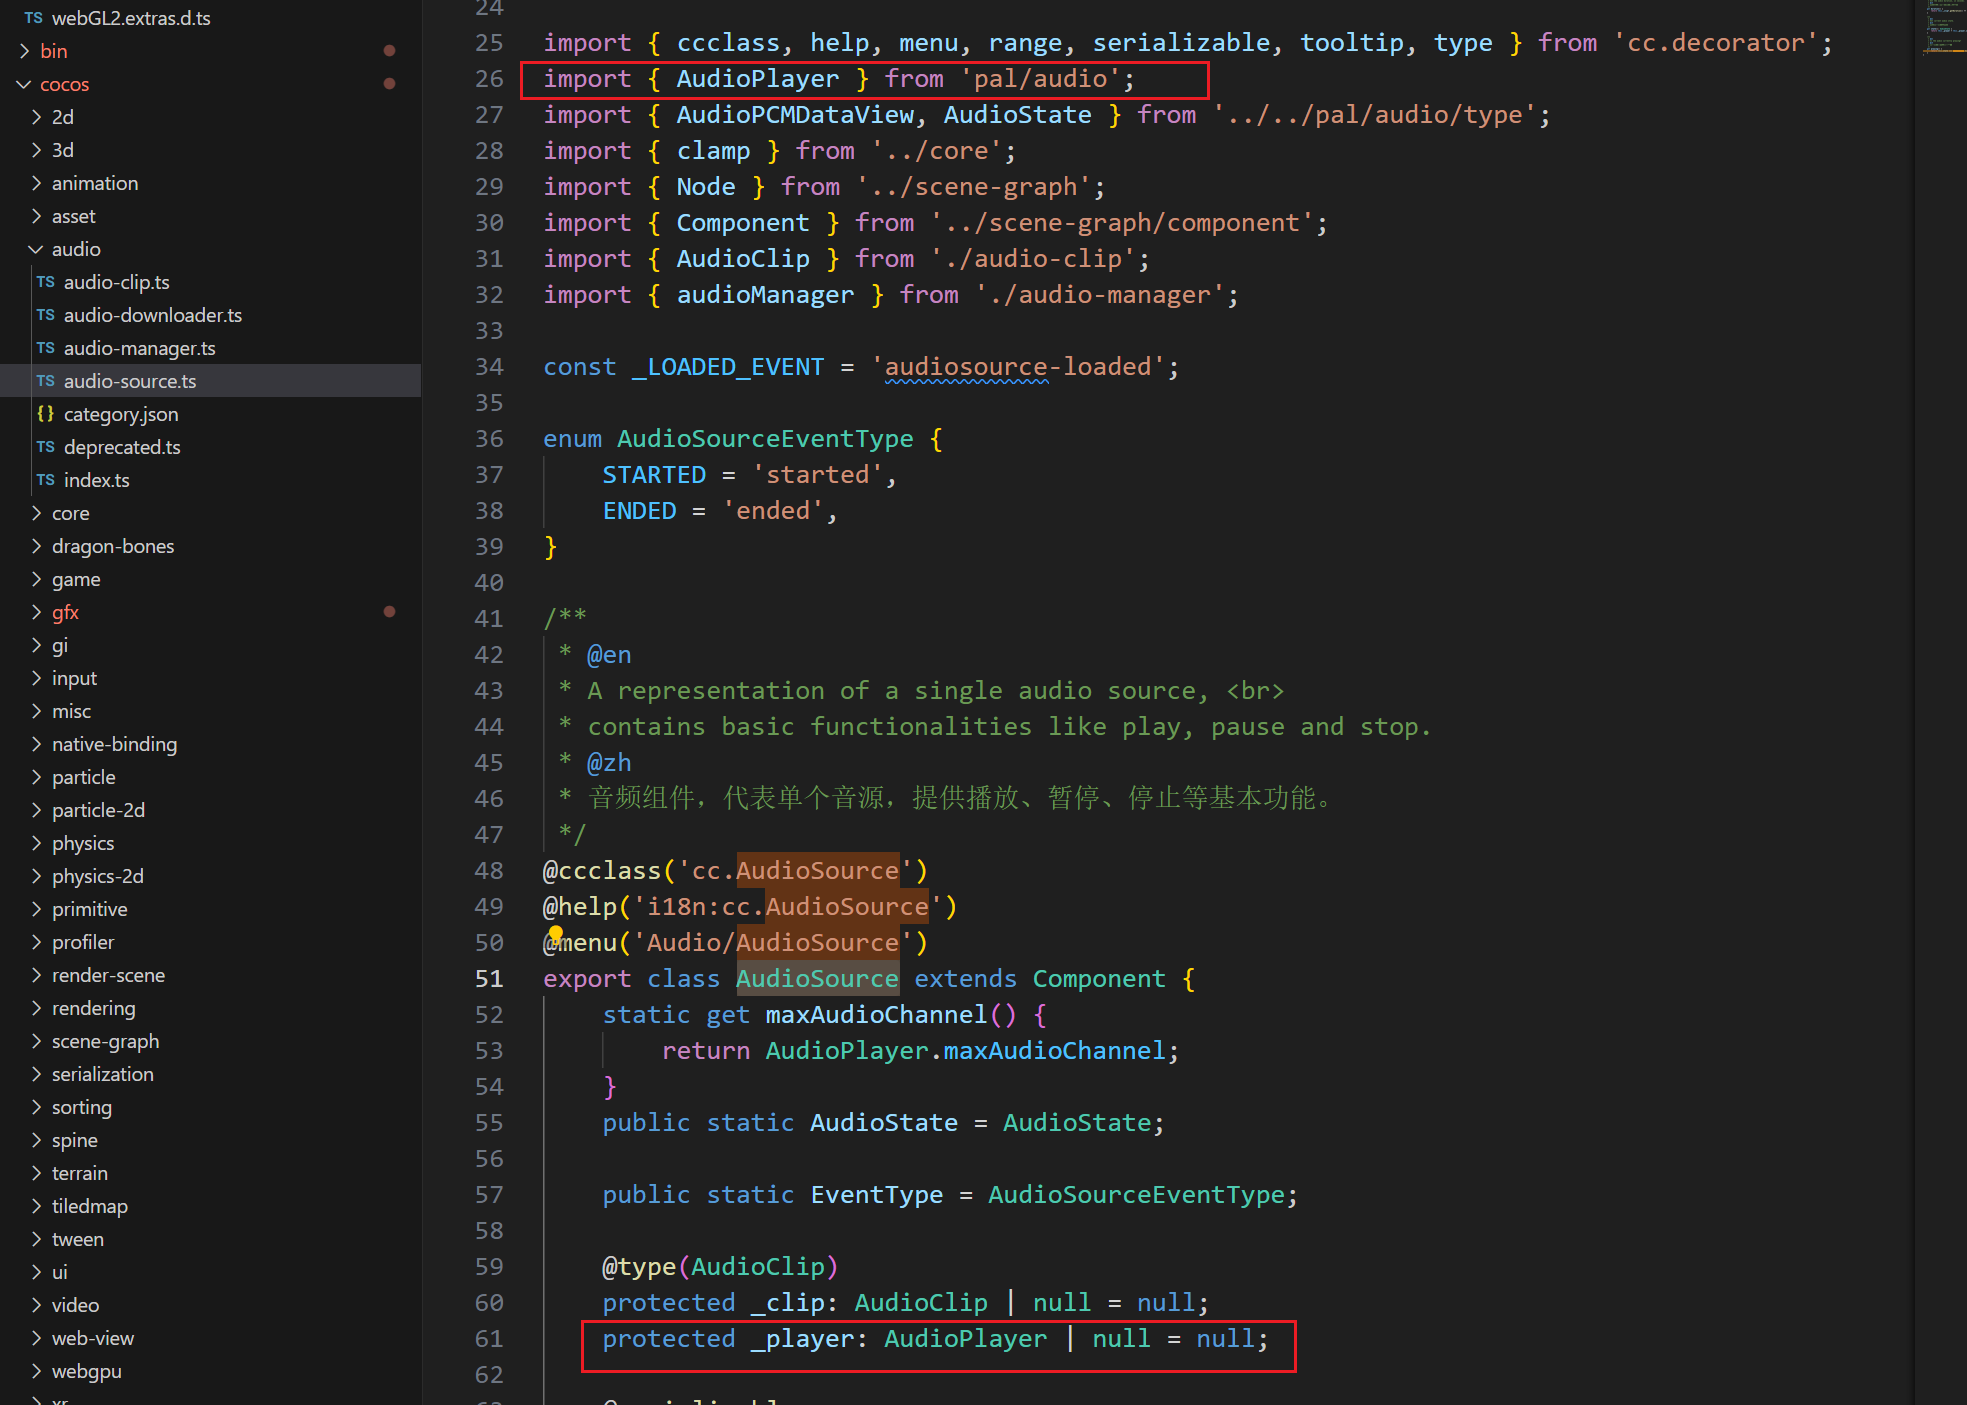Collapse the cocos folder
The width and height of the screenshot is (1967, 1405).
pos(24,84)
